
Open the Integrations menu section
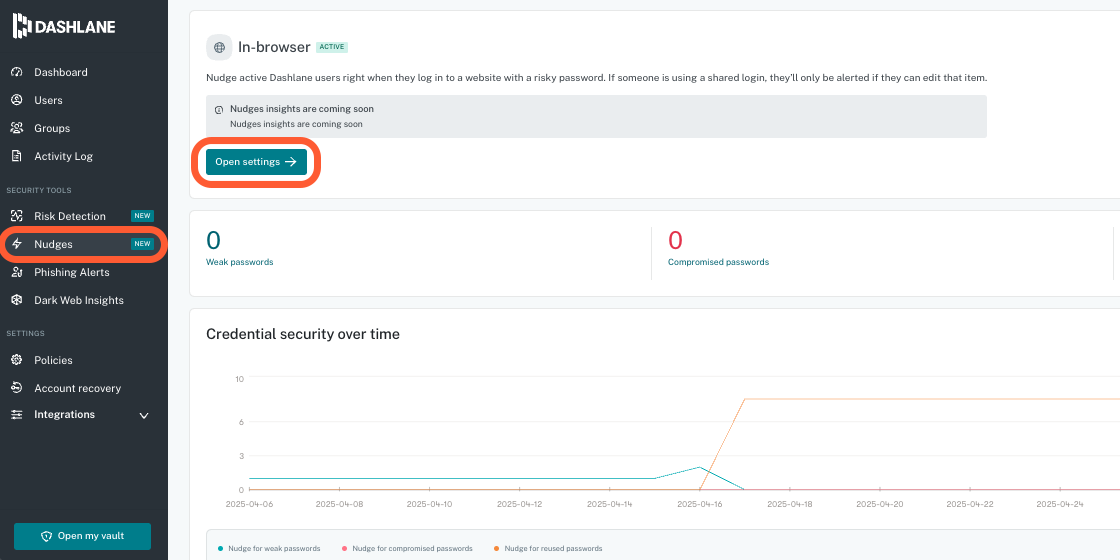(64, 414)
